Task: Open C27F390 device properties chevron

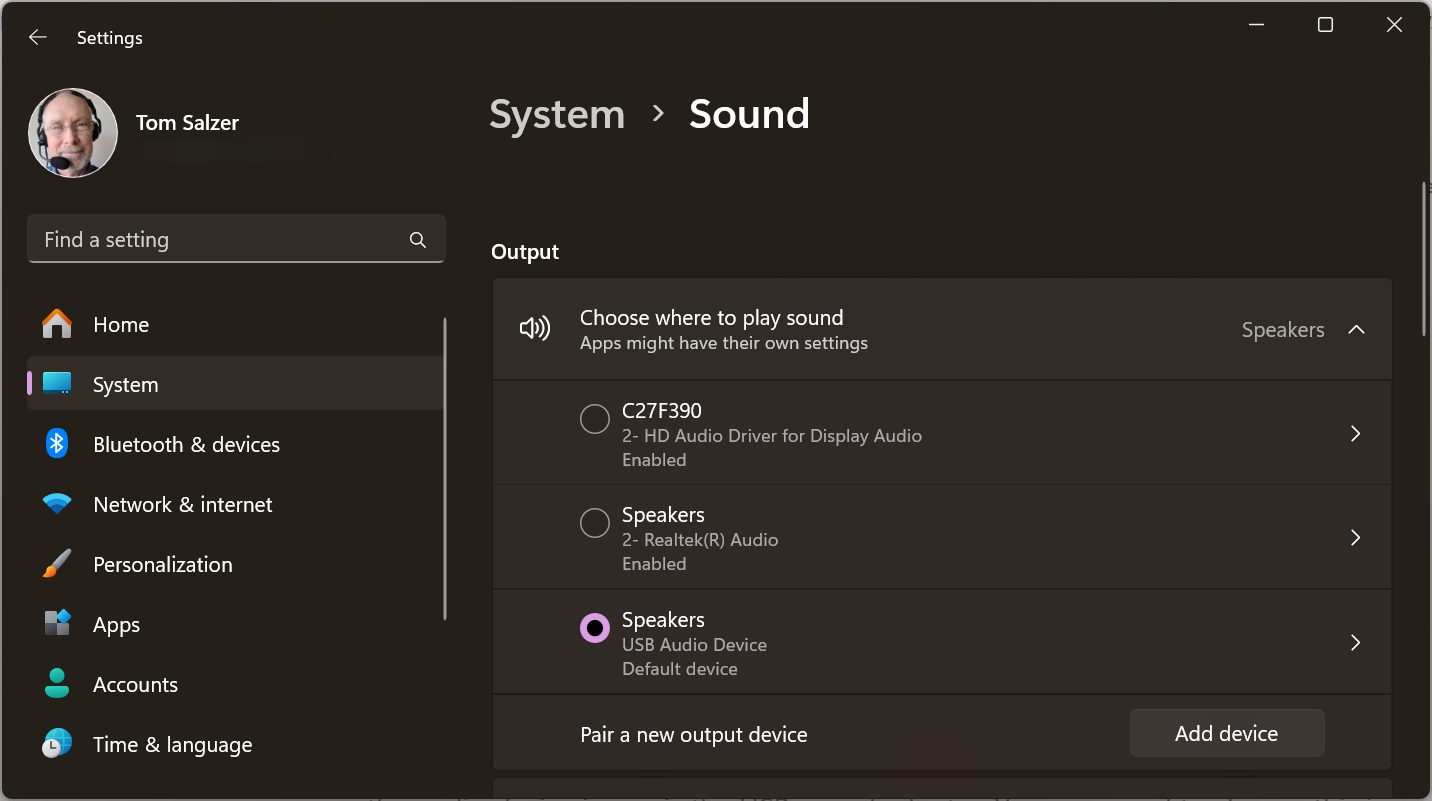Action: (1356, 434)
